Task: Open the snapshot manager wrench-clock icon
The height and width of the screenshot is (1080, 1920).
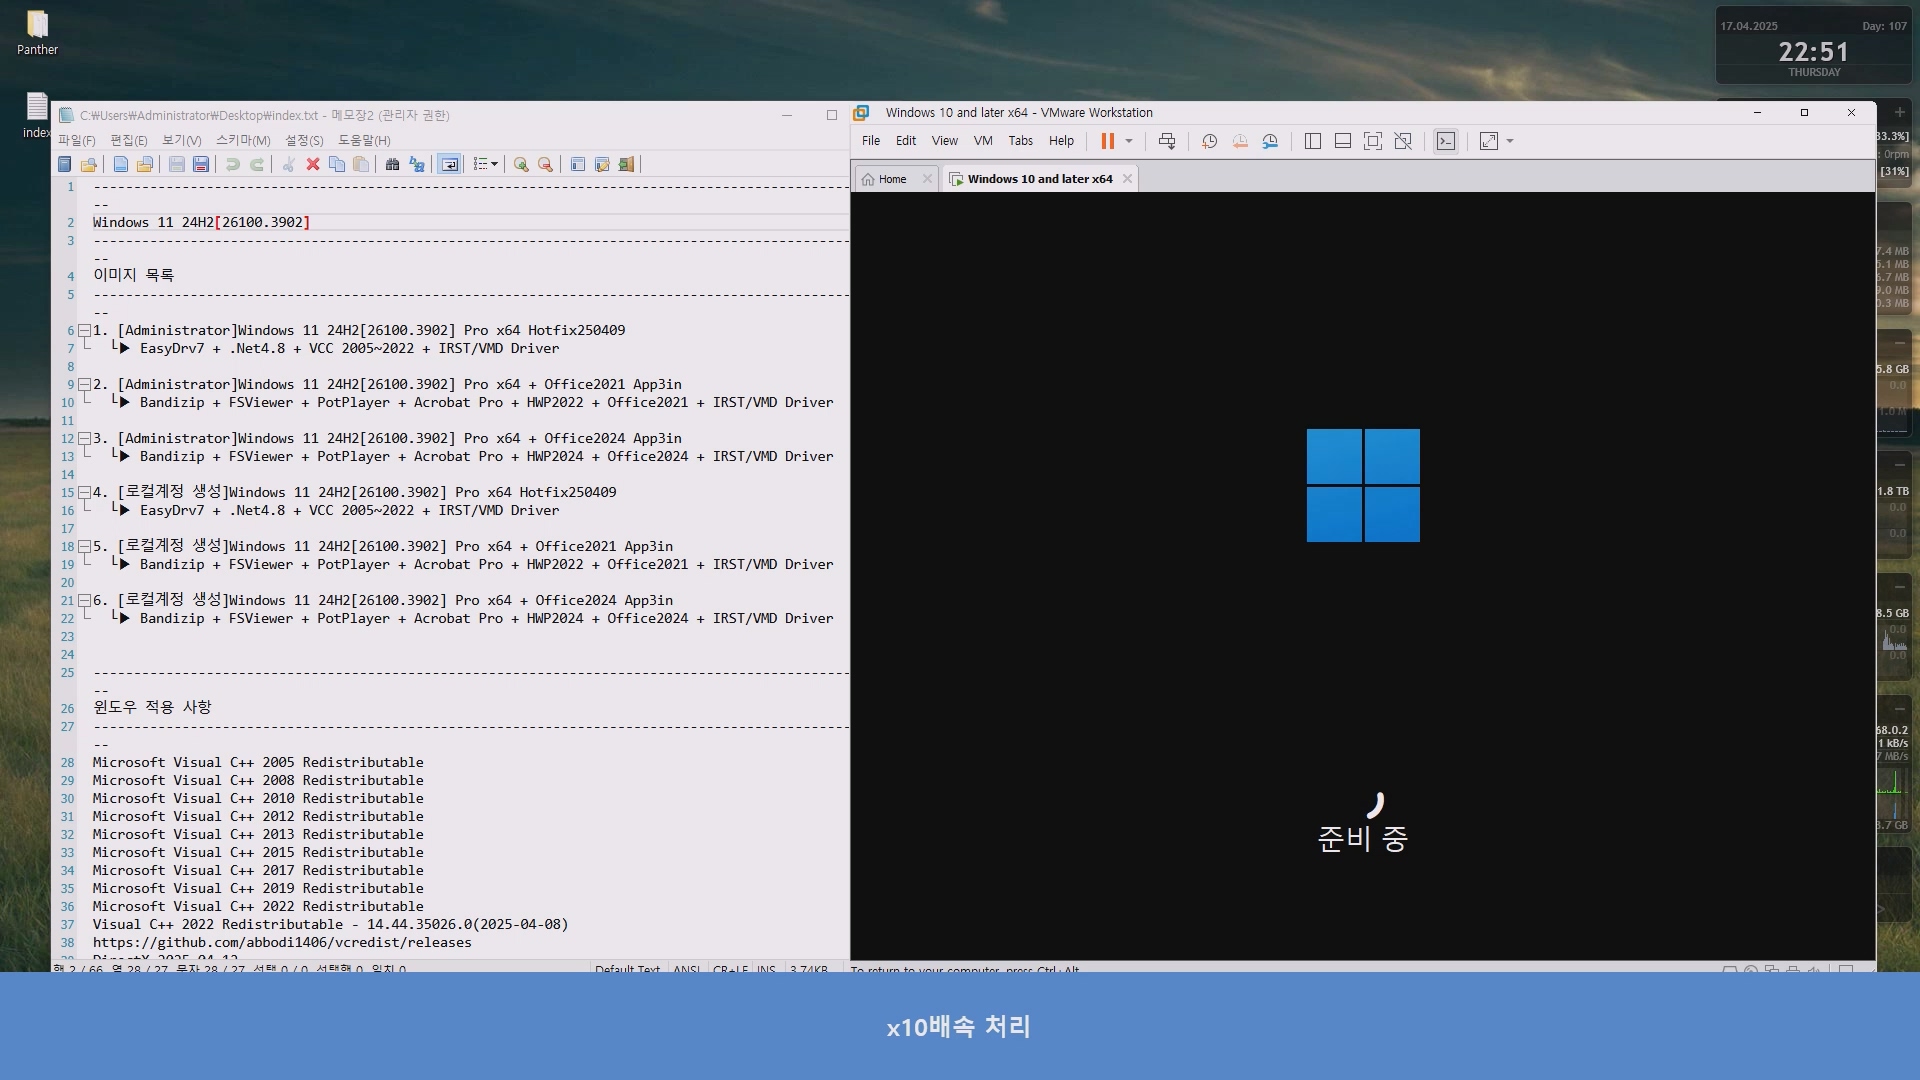Action: (1270, 141)
